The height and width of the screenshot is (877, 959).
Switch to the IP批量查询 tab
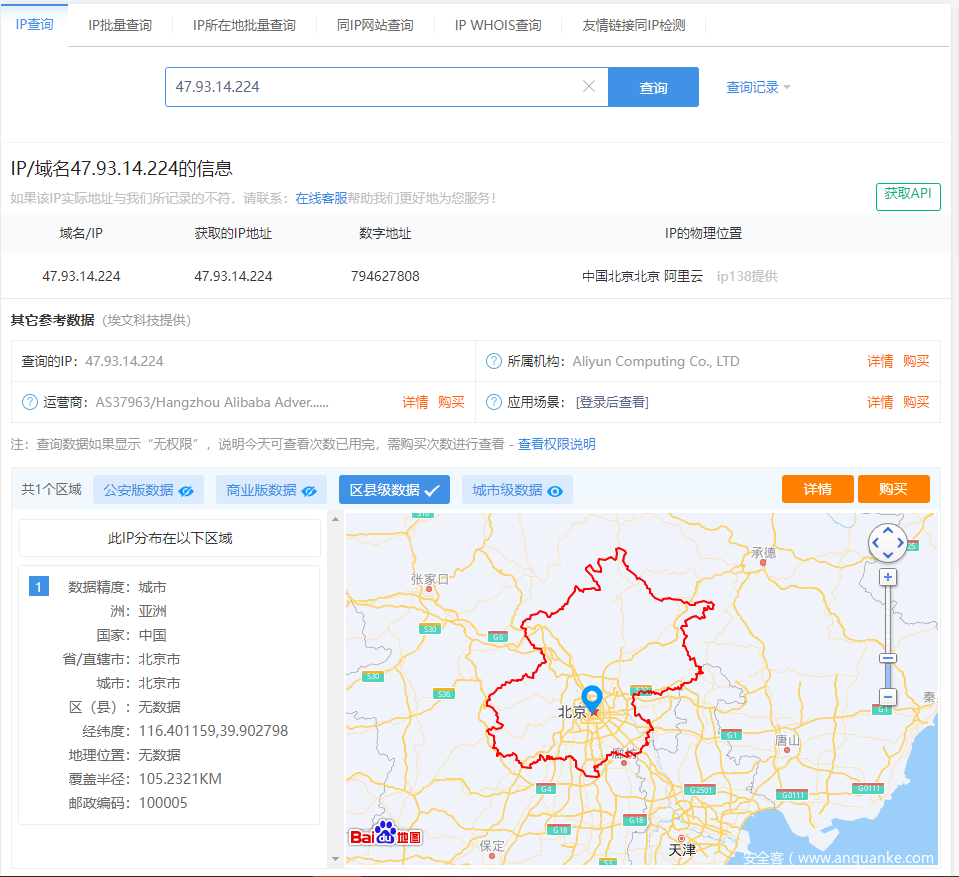pyautogui.click(x=120, y=25)
